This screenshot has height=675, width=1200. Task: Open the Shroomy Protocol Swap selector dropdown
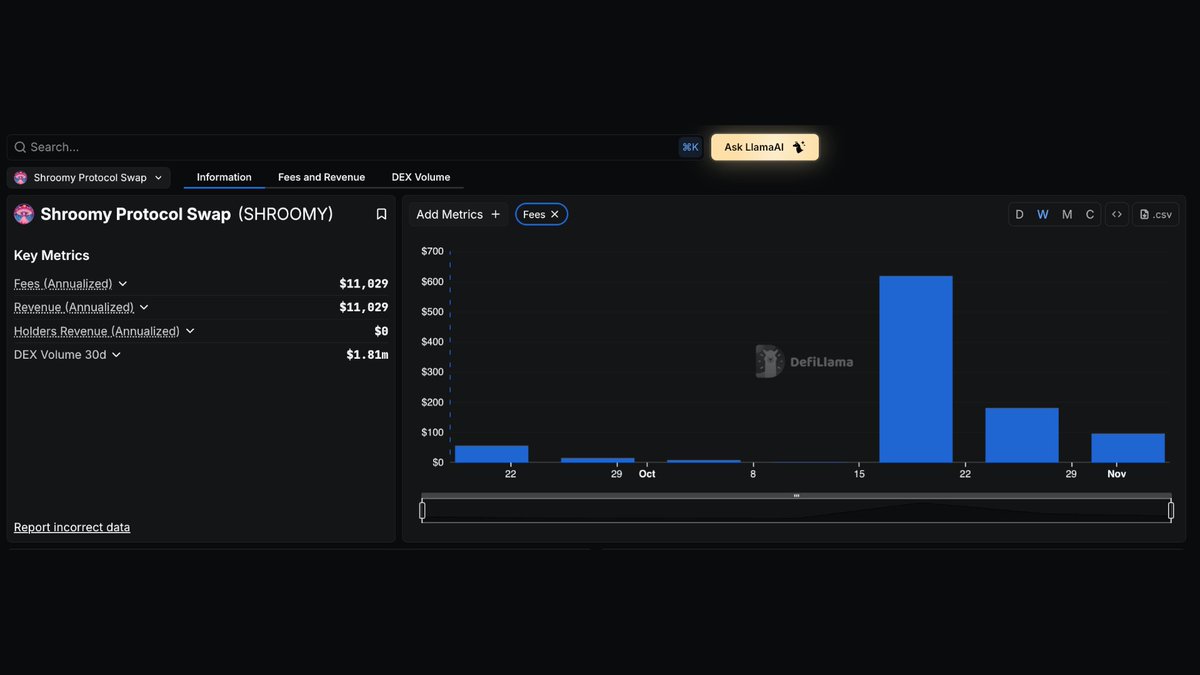89,178
